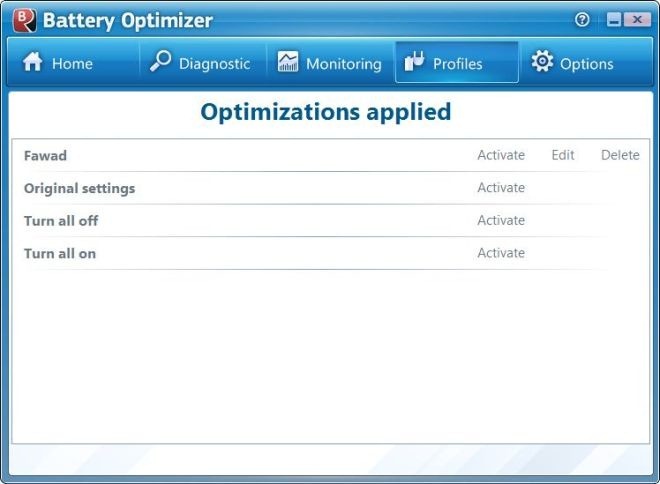
Task: Click the Options gear icon
Action: coord(542,61)
